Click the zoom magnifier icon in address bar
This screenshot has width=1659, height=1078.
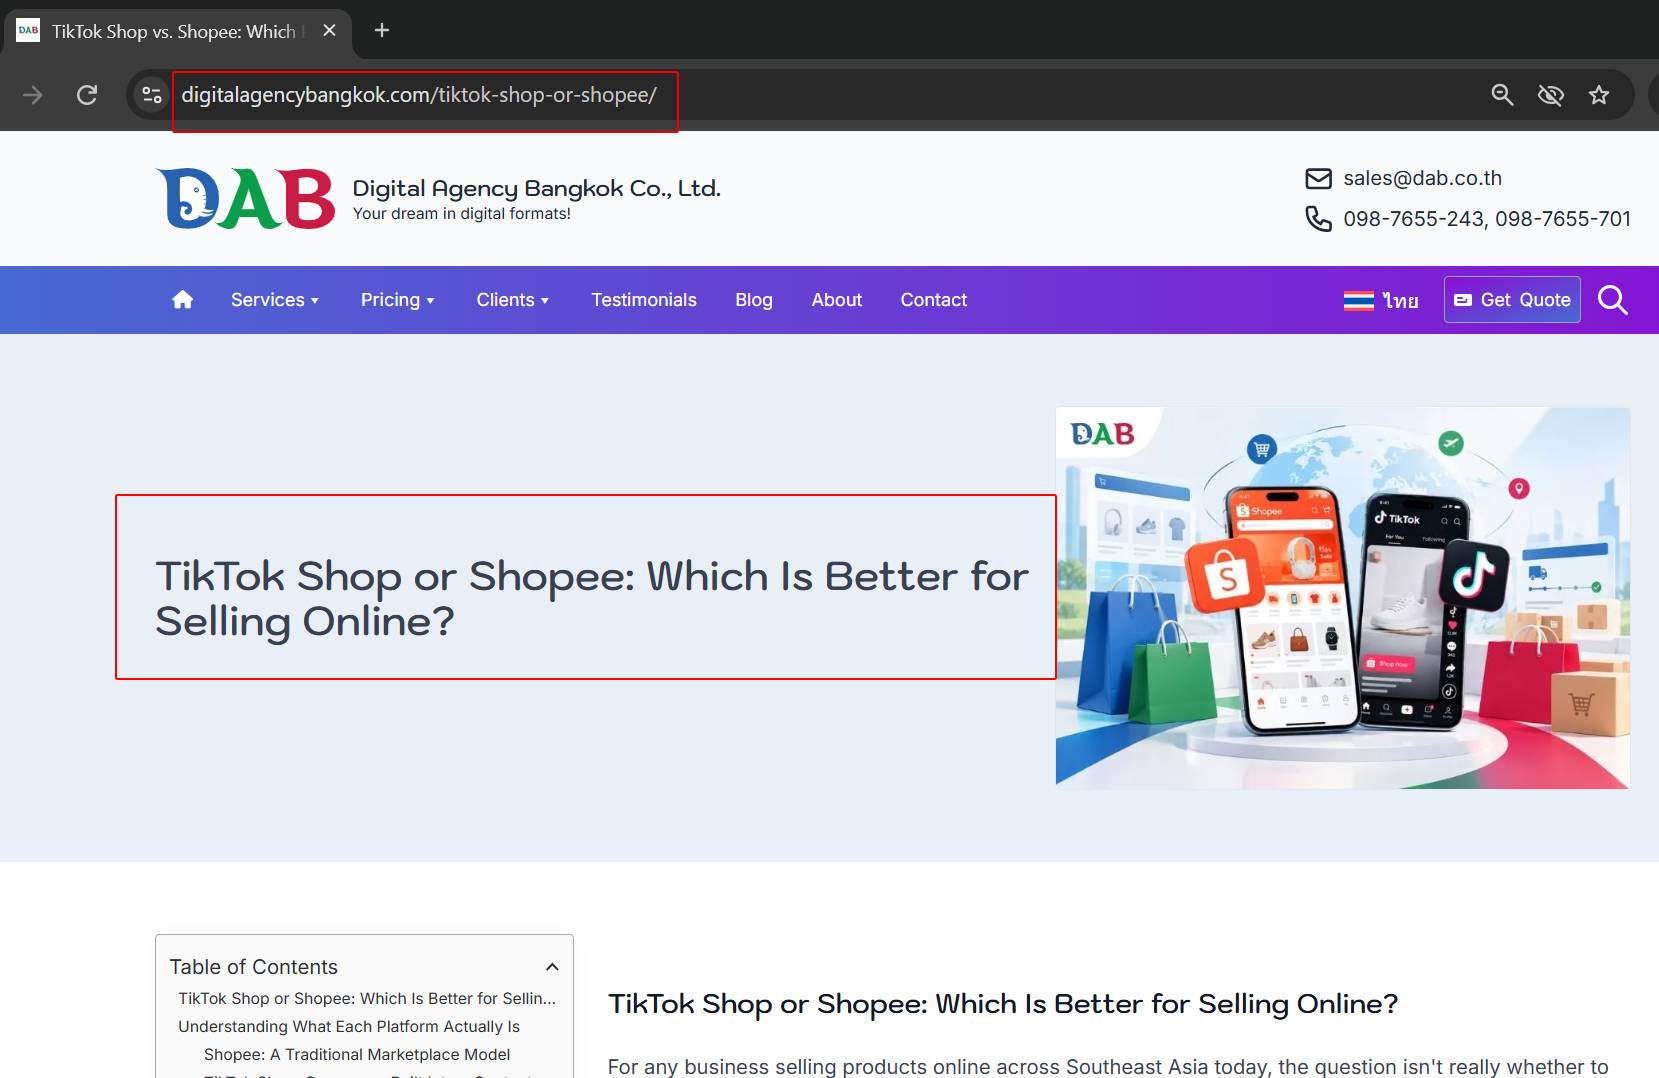1502,95
